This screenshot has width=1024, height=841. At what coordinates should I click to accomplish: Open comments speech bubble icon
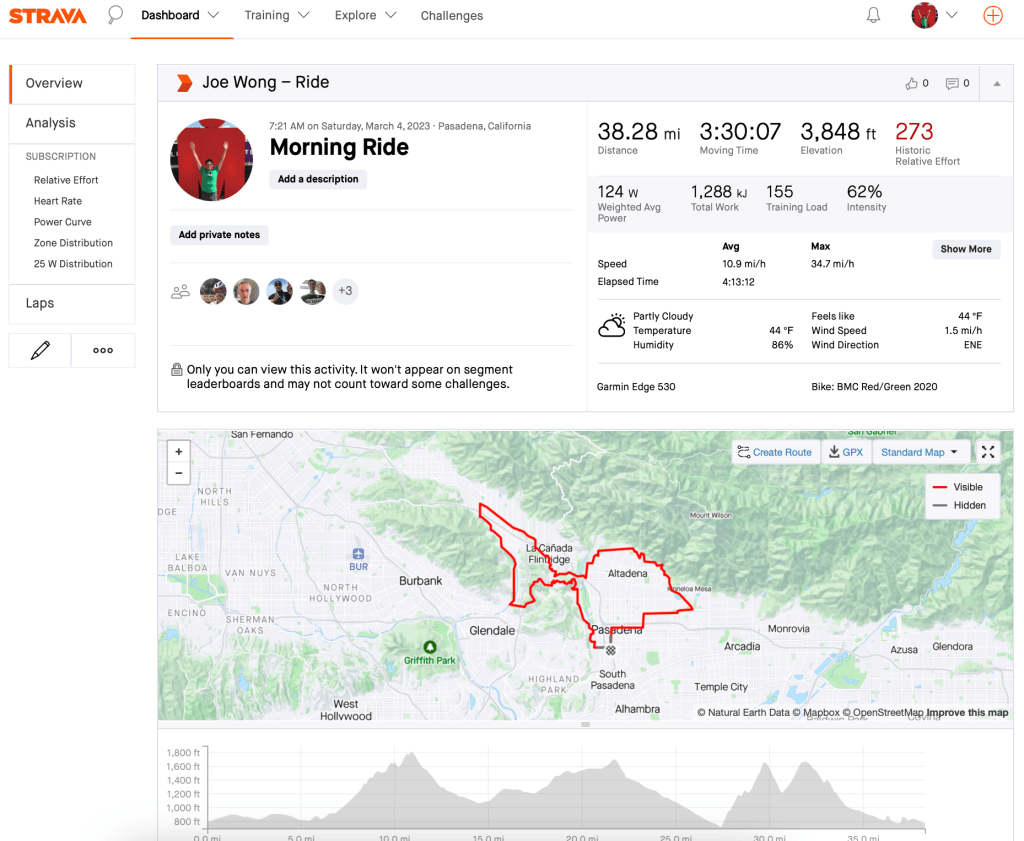pyautogui.click(x=952, y=83)
